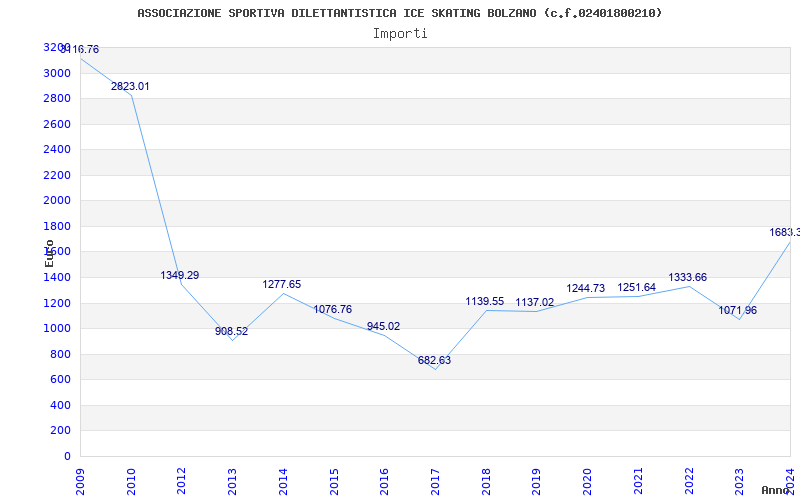Select the lowest value label 682.63

(x=434, y=360)
